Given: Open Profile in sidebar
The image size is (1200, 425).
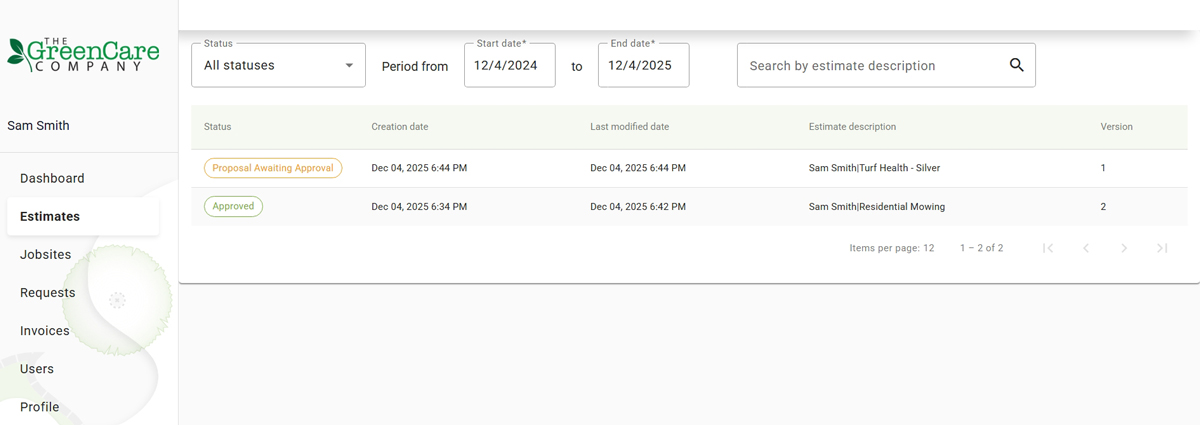Looking at the screenshot, I should point(40,406).
